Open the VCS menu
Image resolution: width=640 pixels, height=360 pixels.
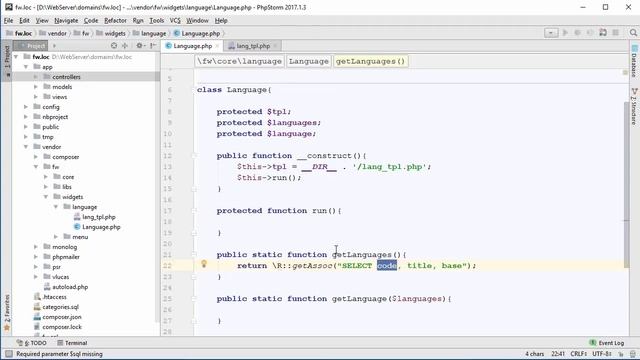175,20
